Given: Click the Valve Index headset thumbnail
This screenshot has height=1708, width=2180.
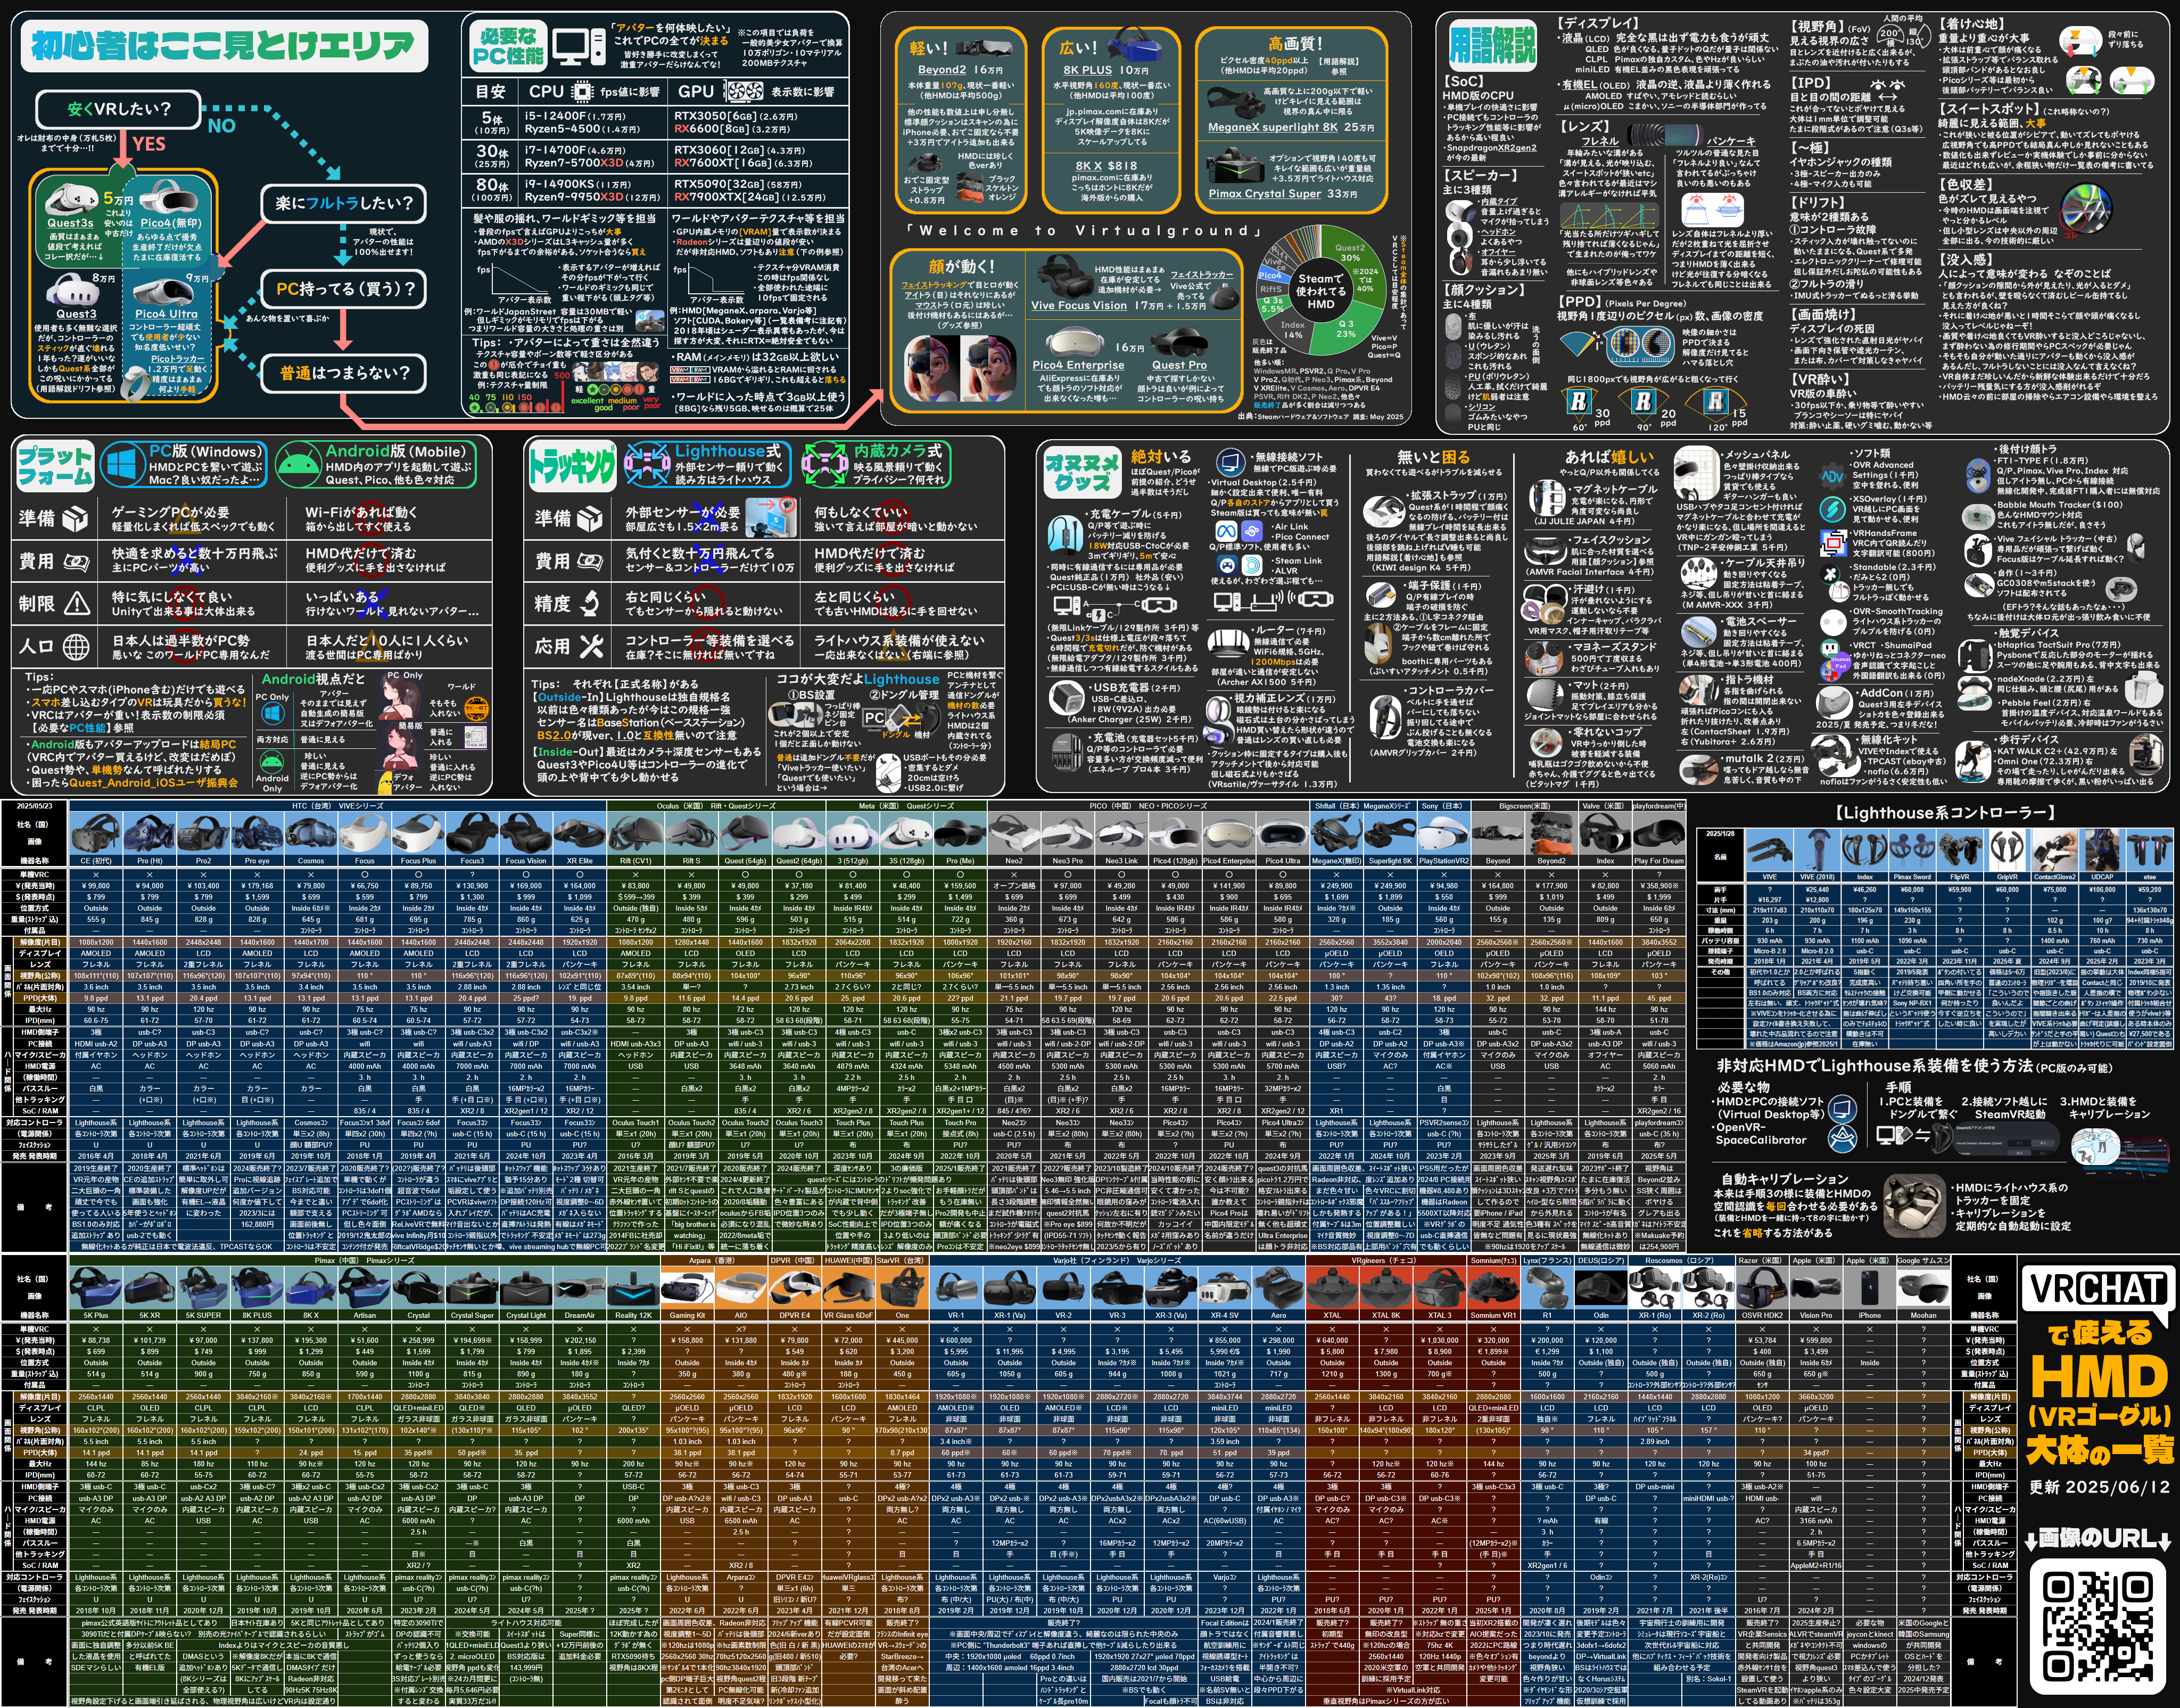Looking at the screenshot, I should coord(1605,833).
